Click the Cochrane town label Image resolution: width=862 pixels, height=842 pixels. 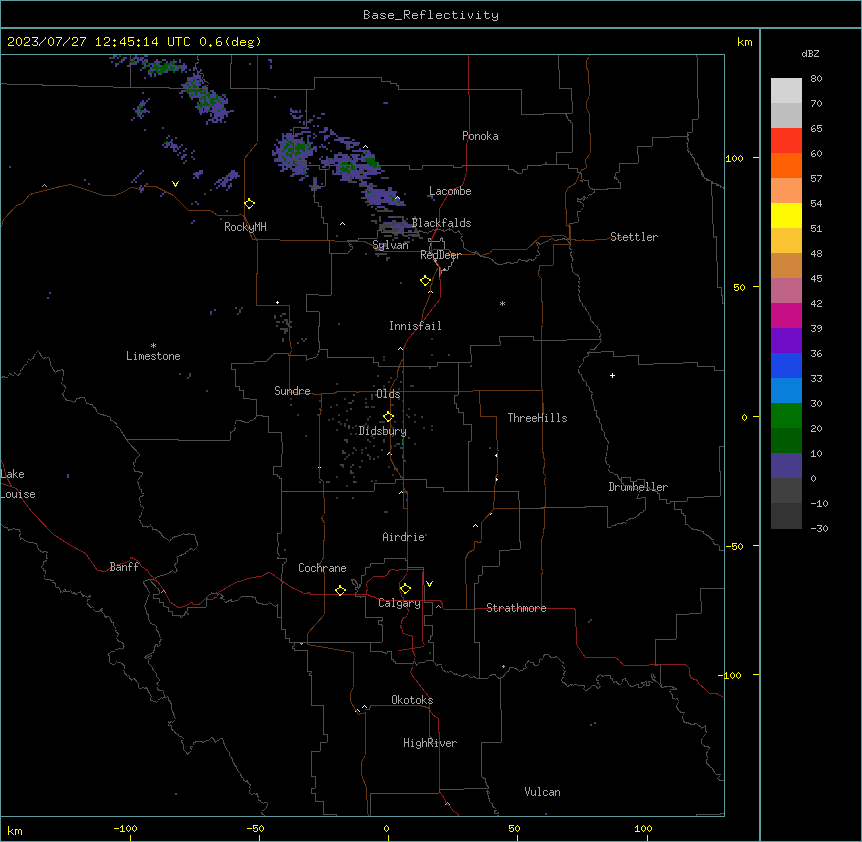click(322, 568)
